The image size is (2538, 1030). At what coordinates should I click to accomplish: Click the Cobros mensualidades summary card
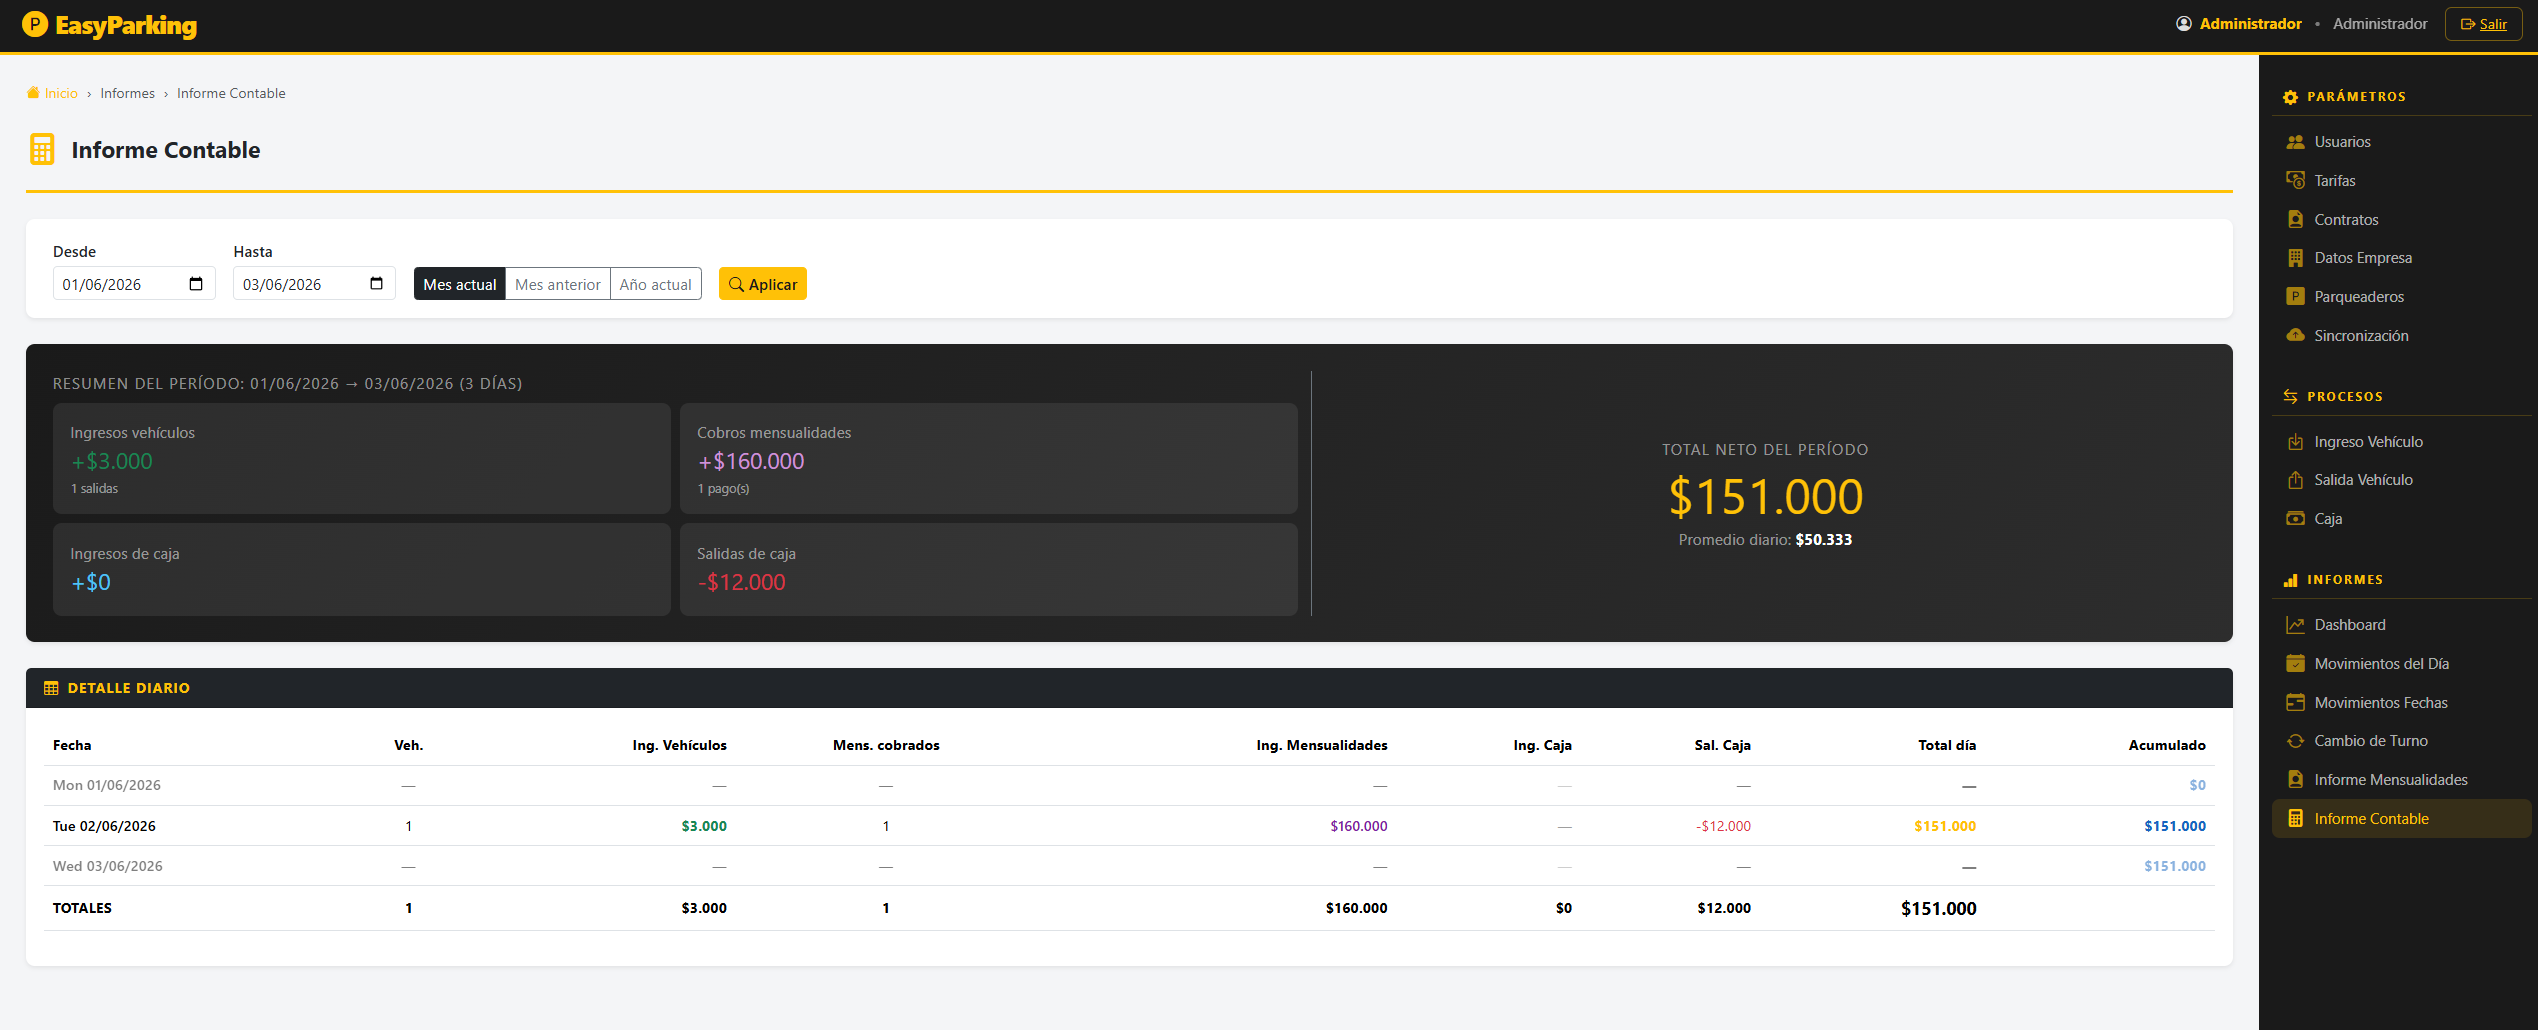tap(989, 459)
